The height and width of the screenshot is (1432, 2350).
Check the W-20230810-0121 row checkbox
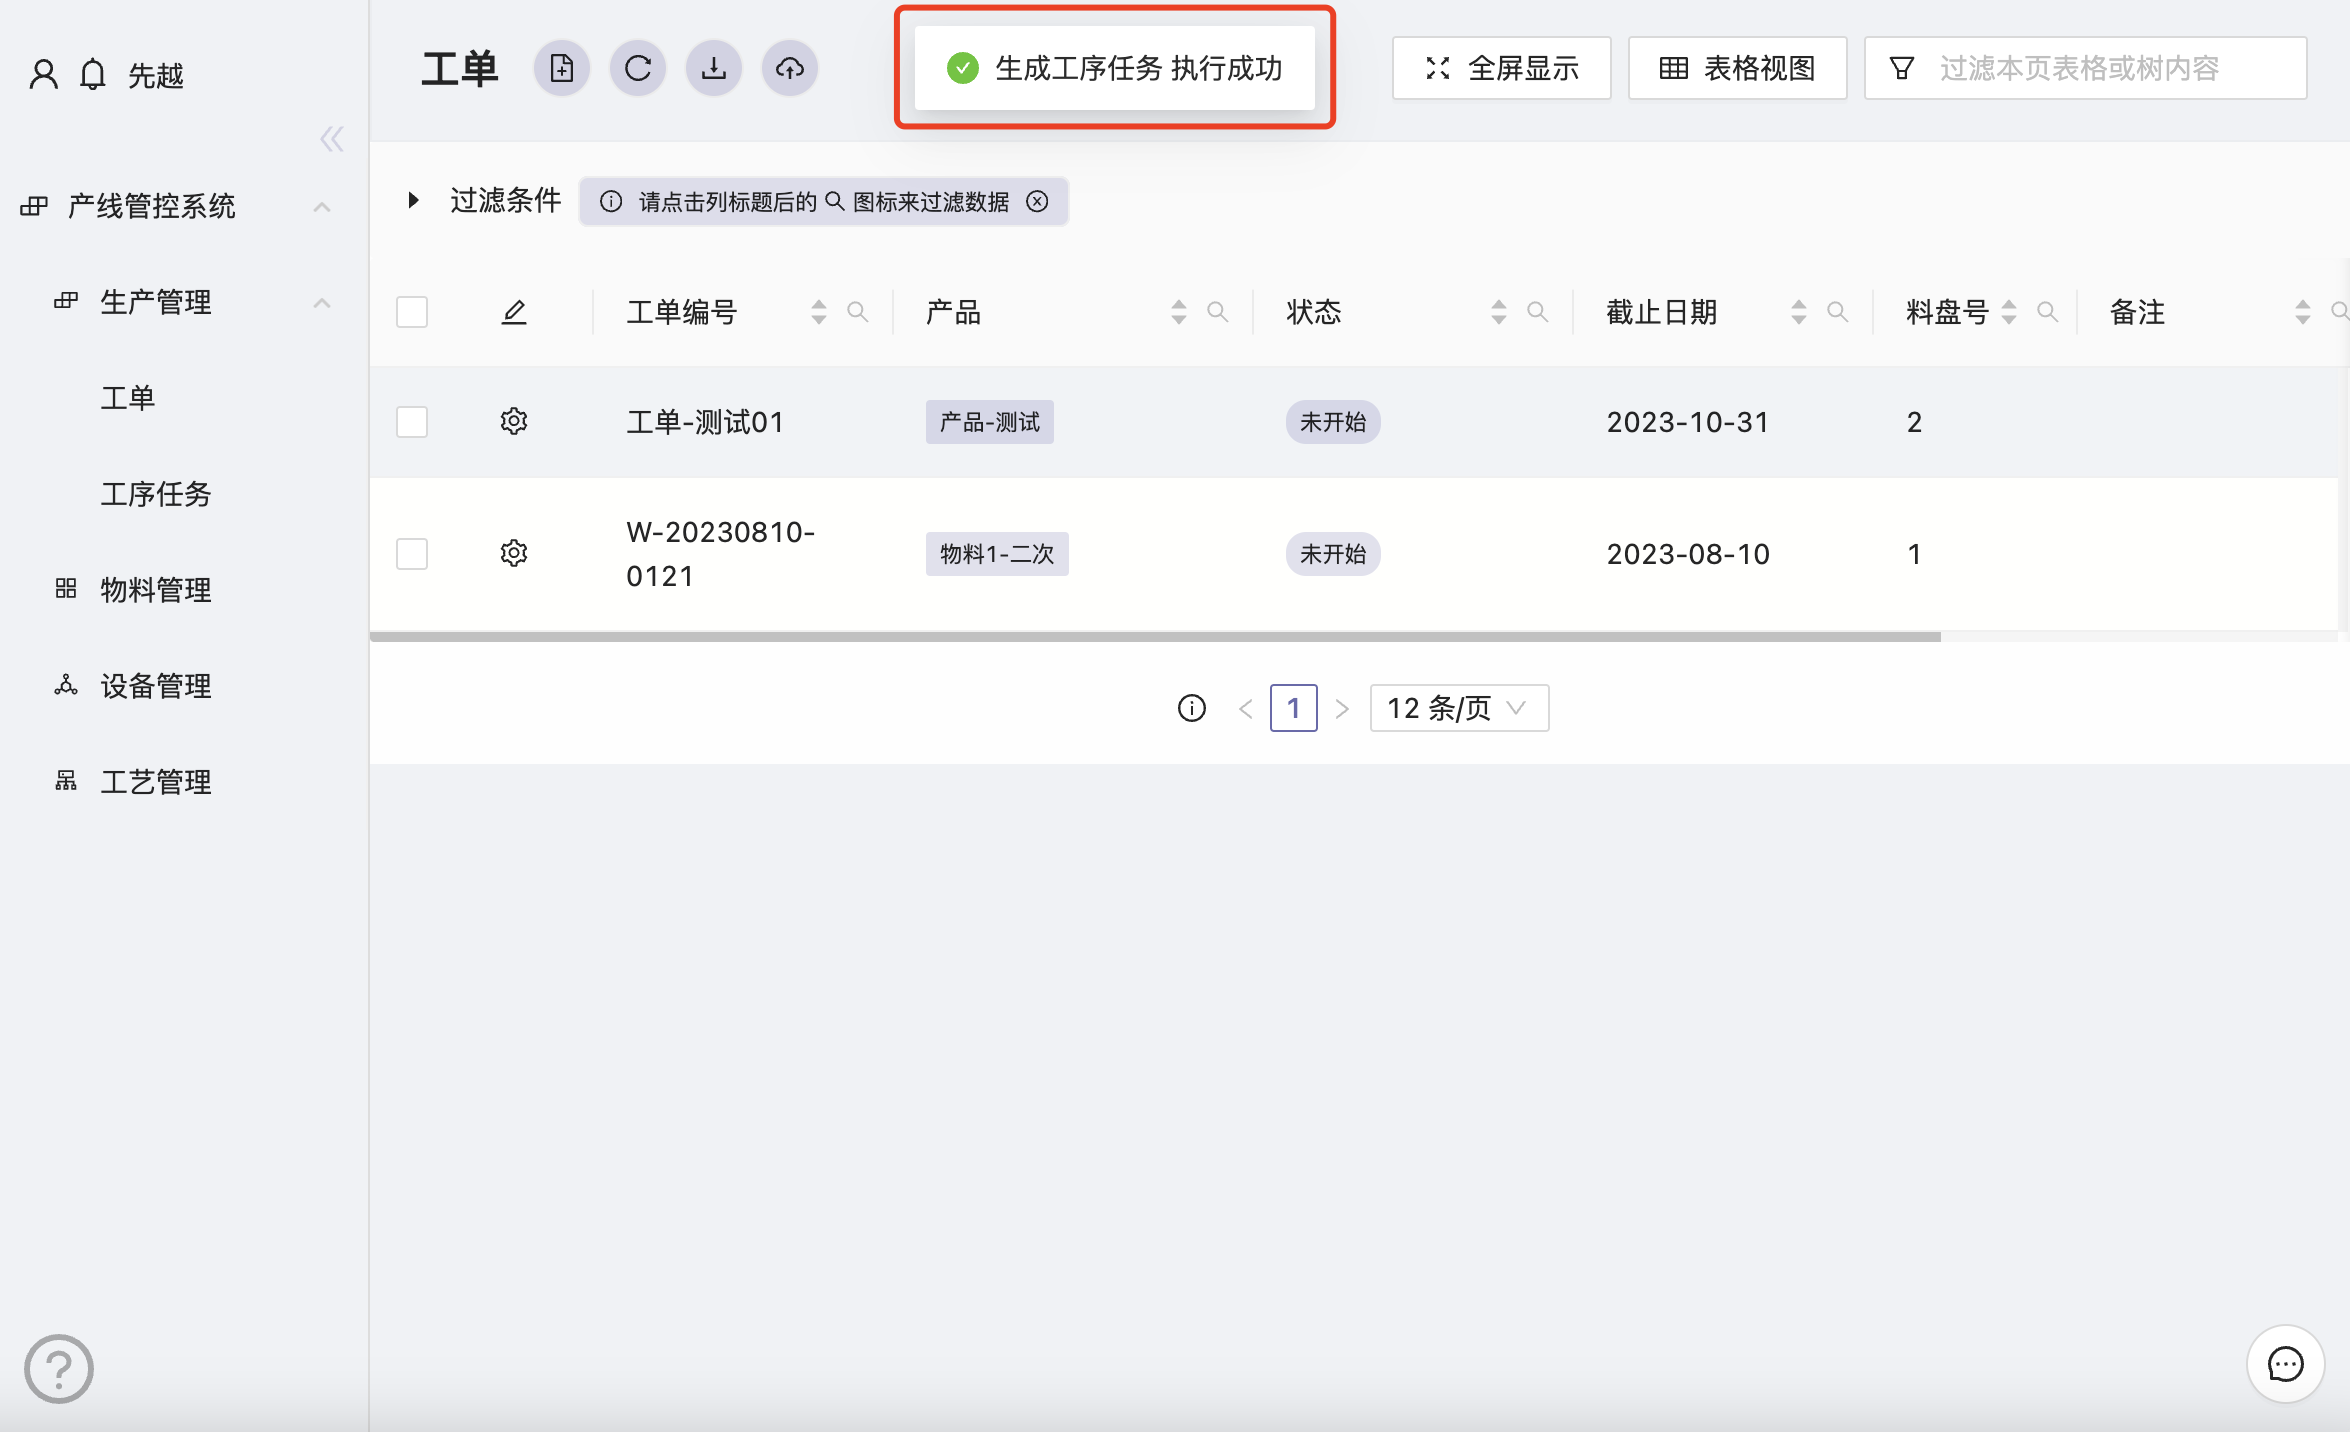412,554
